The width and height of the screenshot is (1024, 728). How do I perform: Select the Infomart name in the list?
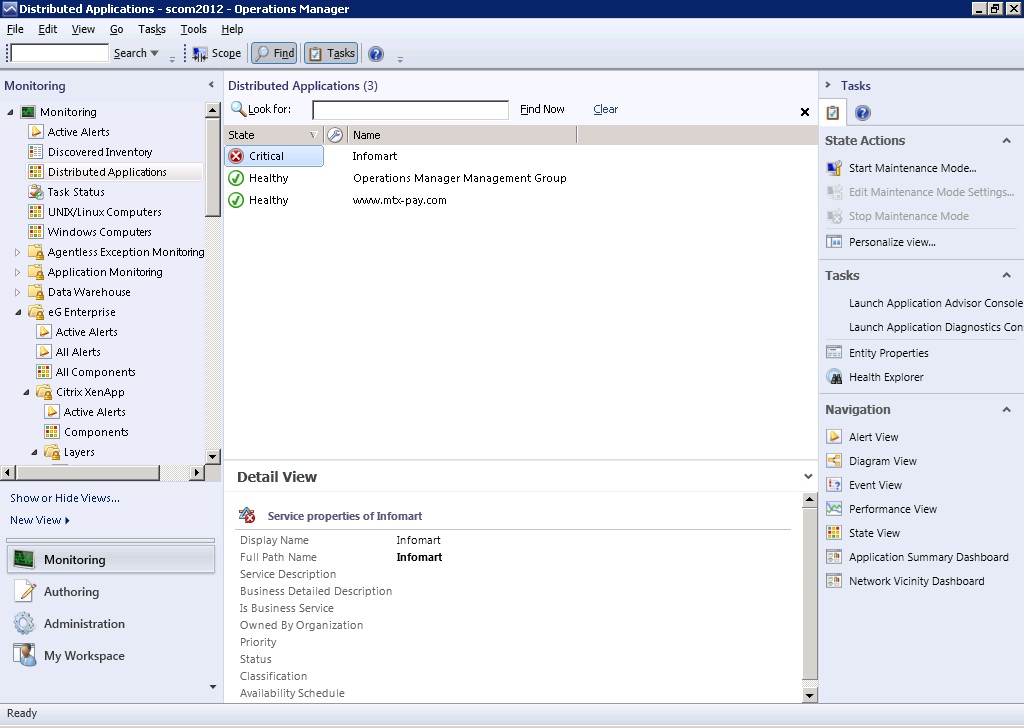pos(375,156)
